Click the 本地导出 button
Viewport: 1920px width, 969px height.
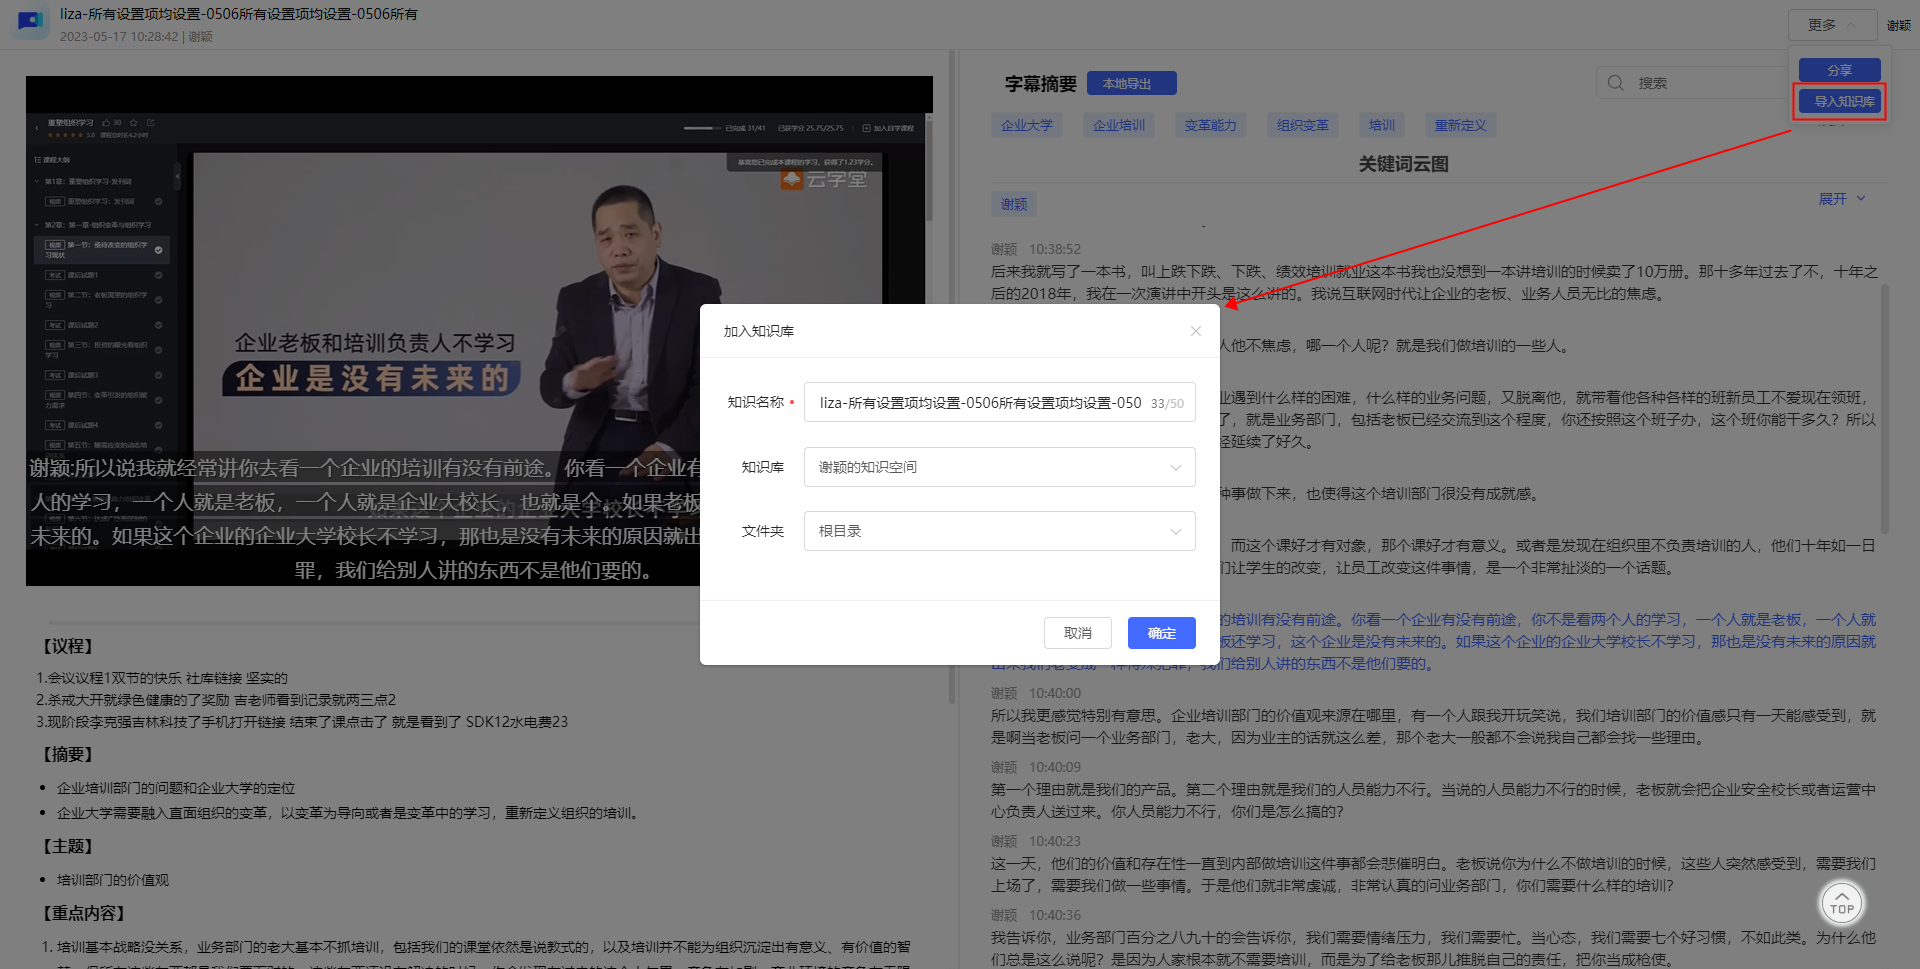pos(1131,83)
